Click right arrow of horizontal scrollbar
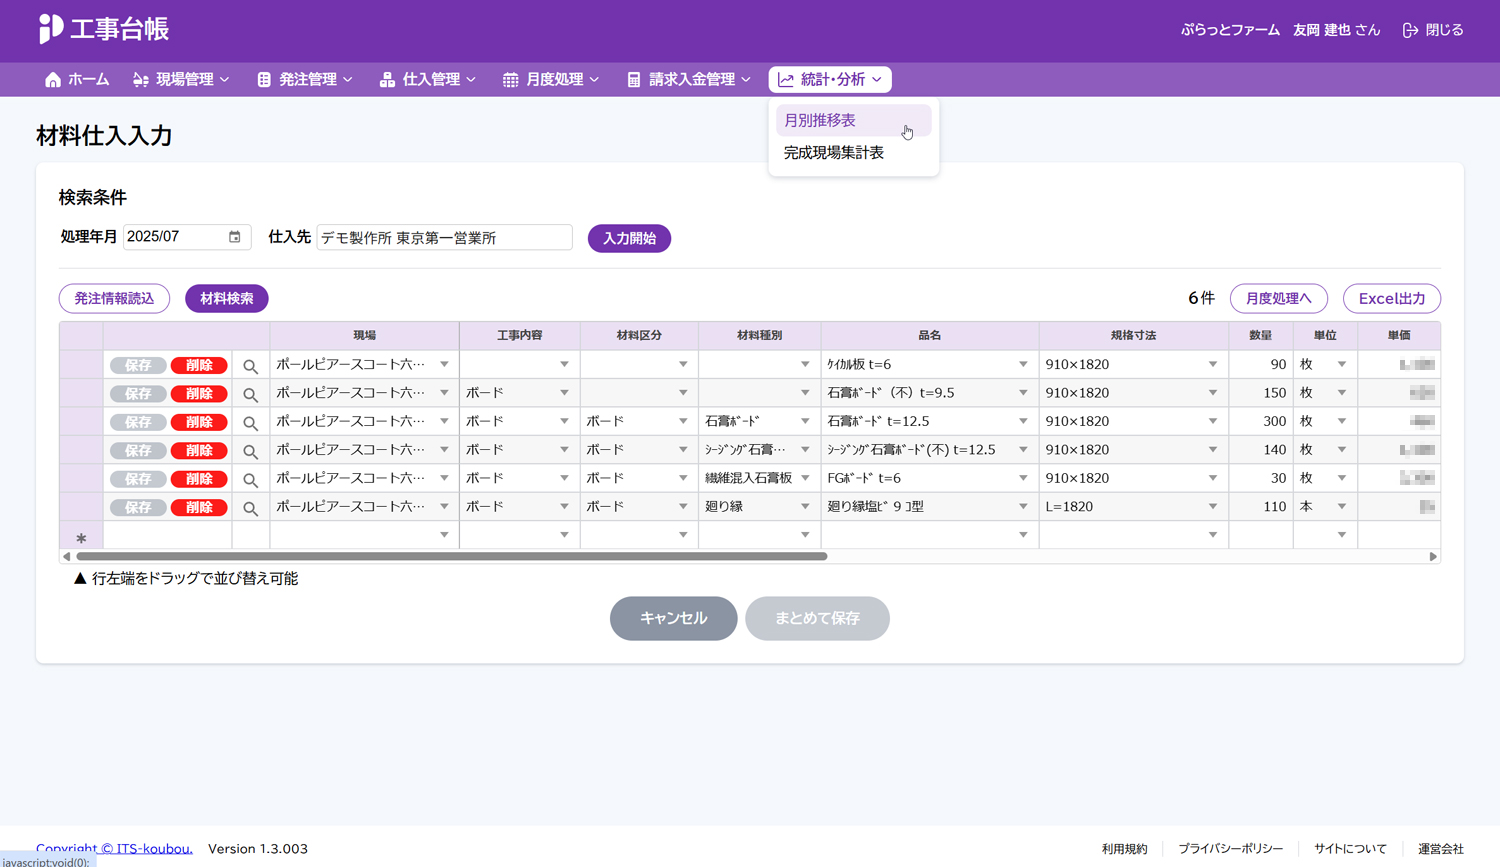1500x867 pixels. [x=1433, y=557]
